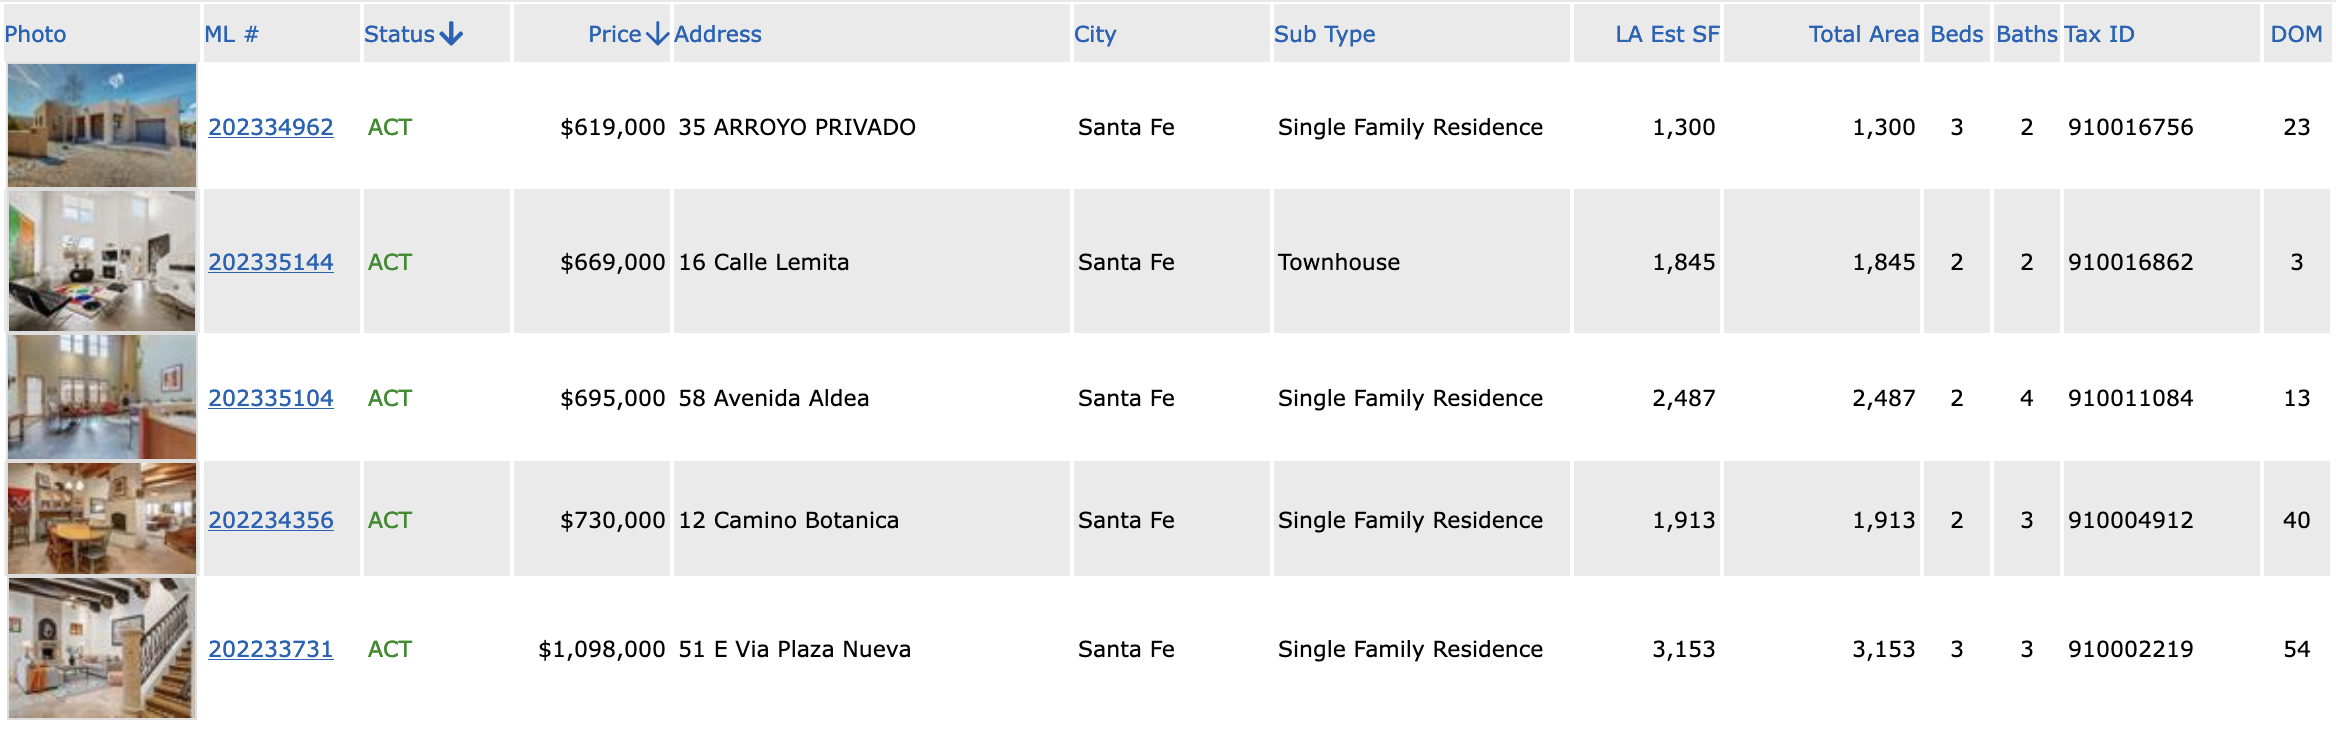Open the 16 Calle Lemita interior photo
Viewport: 2336px width, 732px height.
point(102,261)
